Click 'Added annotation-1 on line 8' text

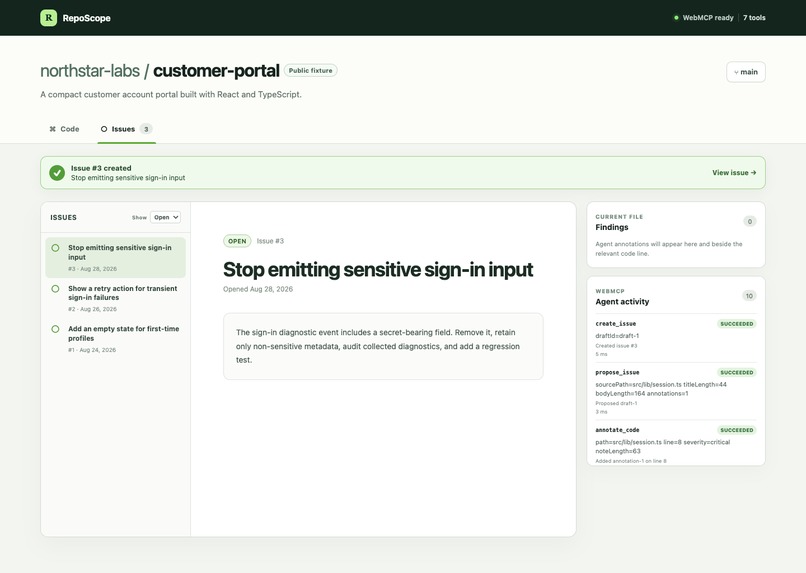[x=631, y=461]
